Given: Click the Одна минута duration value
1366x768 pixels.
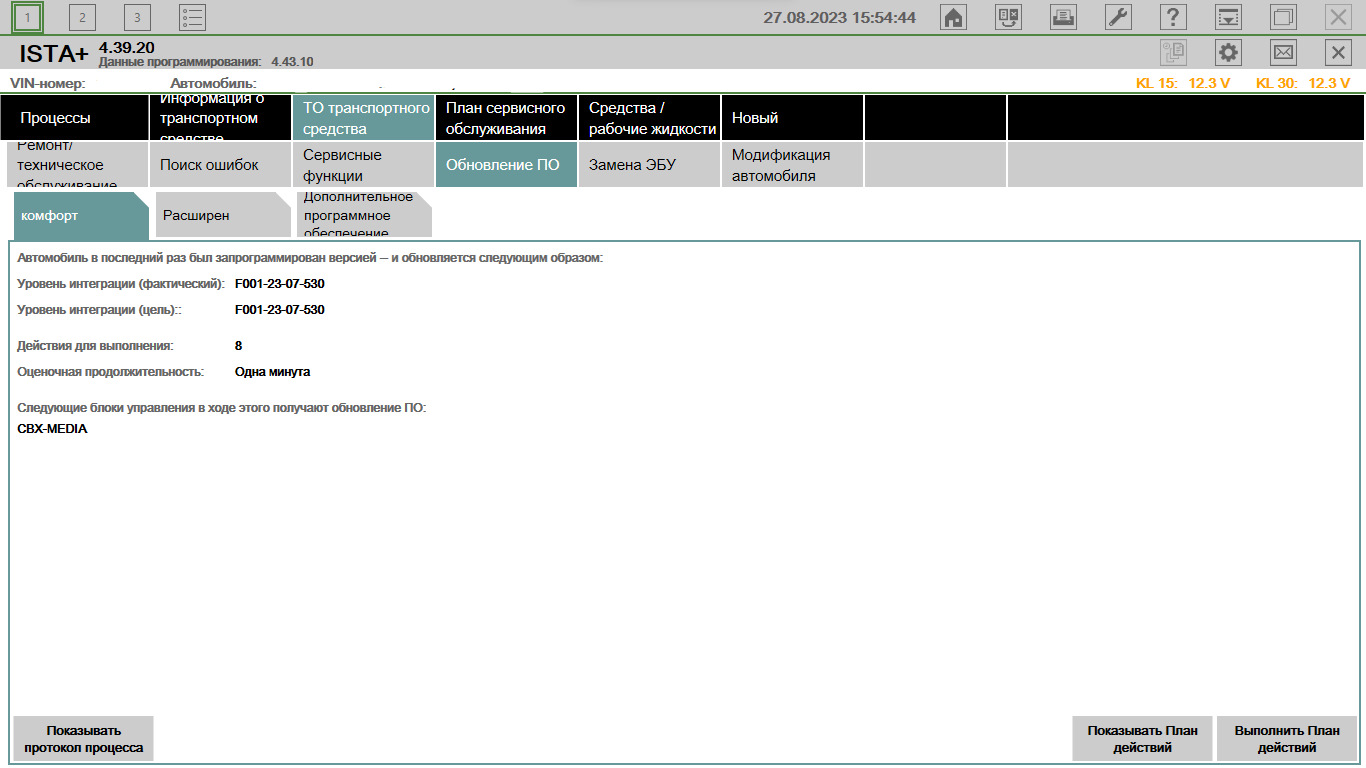Looking at the screenshot, I should point(273,372).
